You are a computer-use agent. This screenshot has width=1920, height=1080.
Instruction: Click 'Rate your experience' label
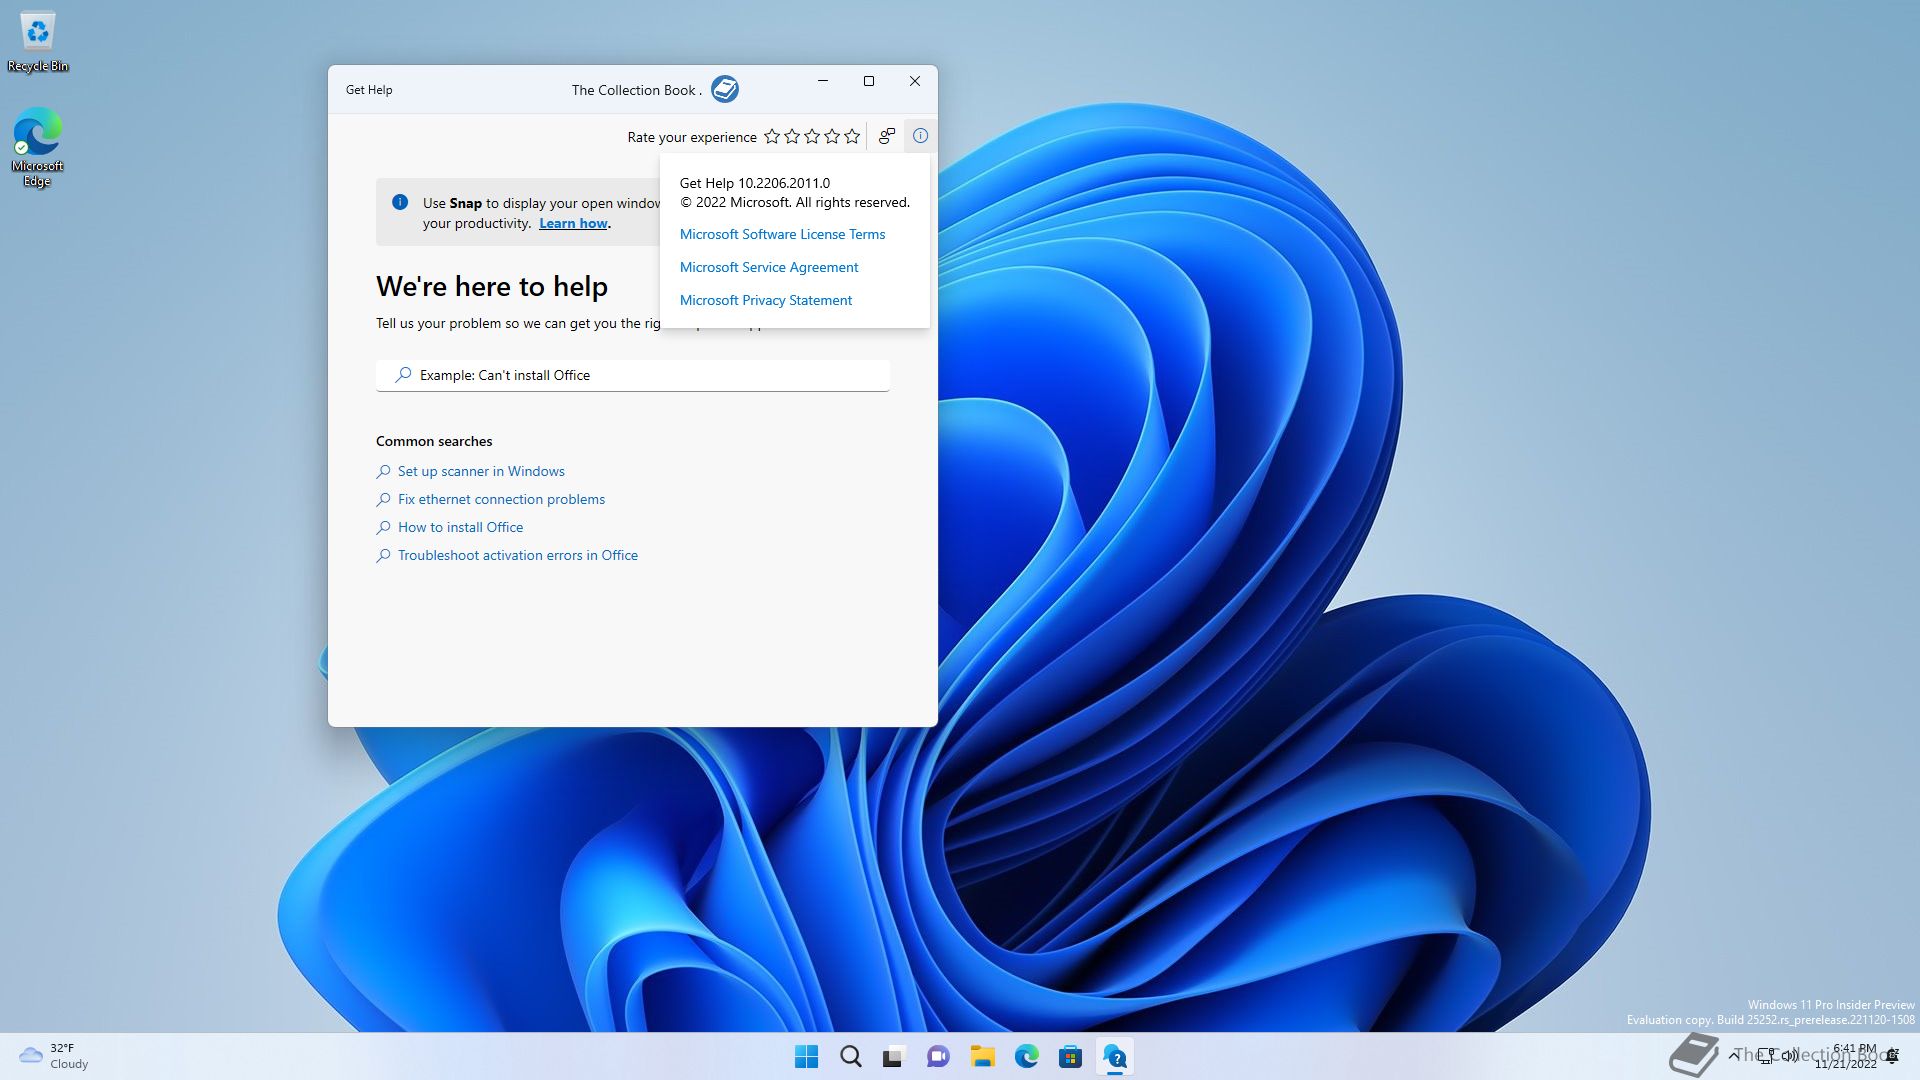692,137
